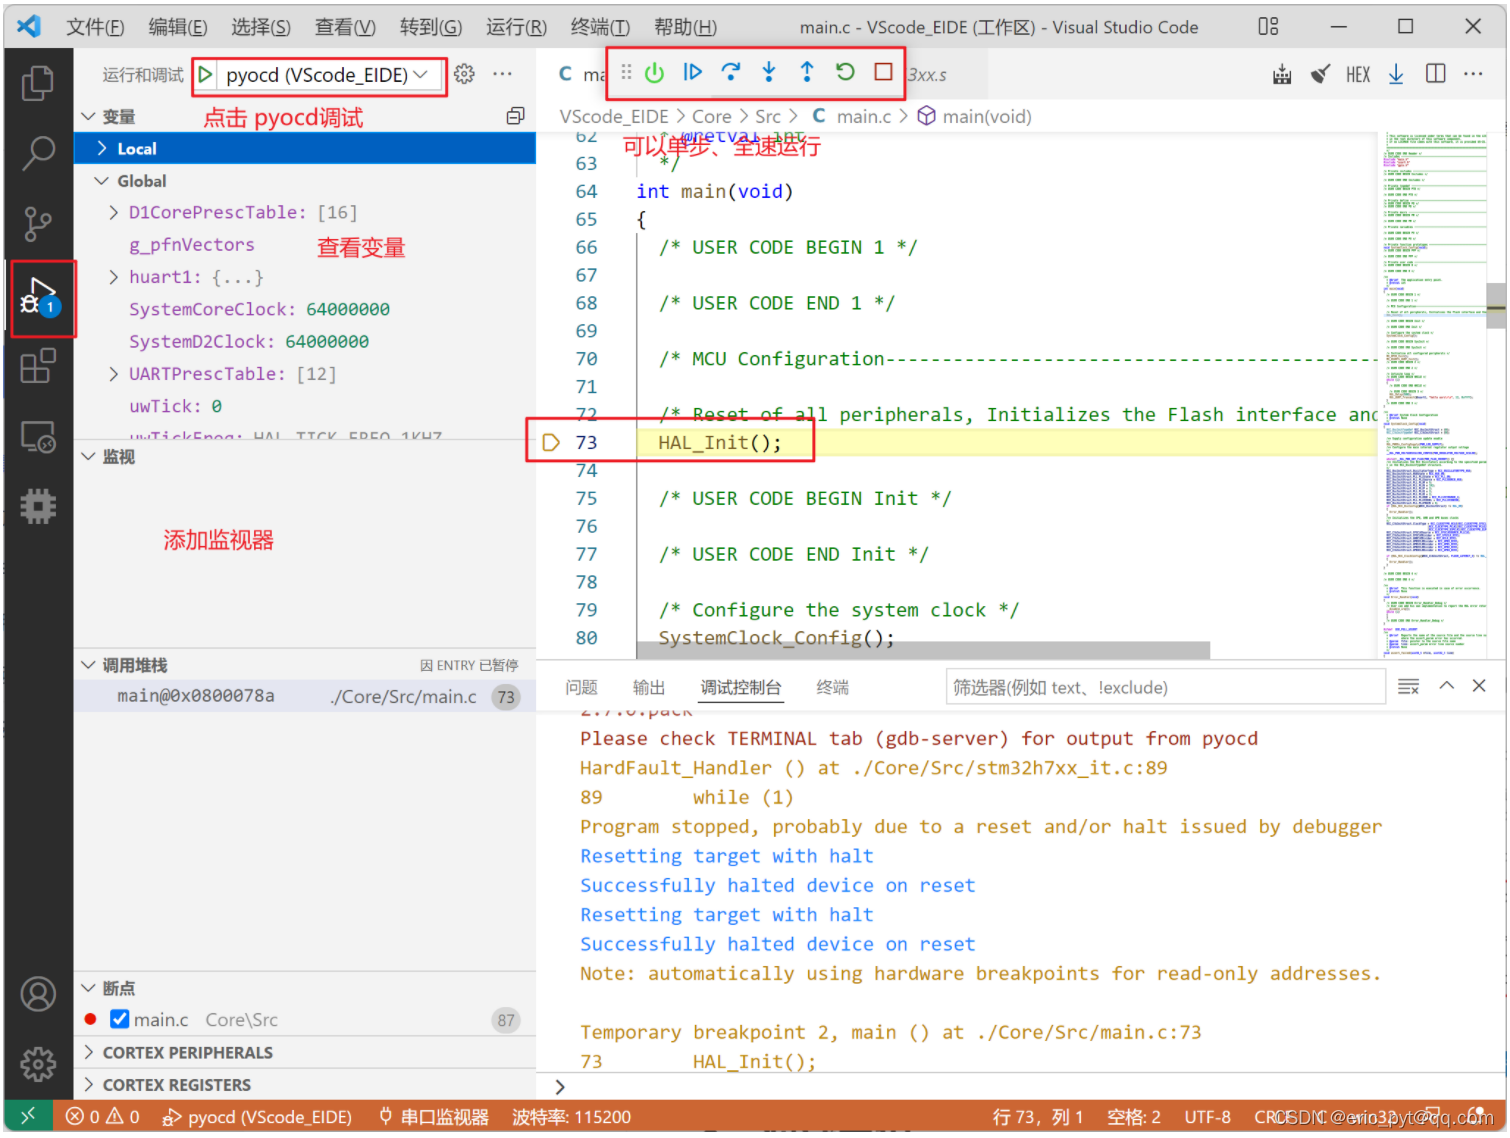This screenshot has width=1510, height=1138.
Task: Open editor more actions menu
Action: (1473, 74)
